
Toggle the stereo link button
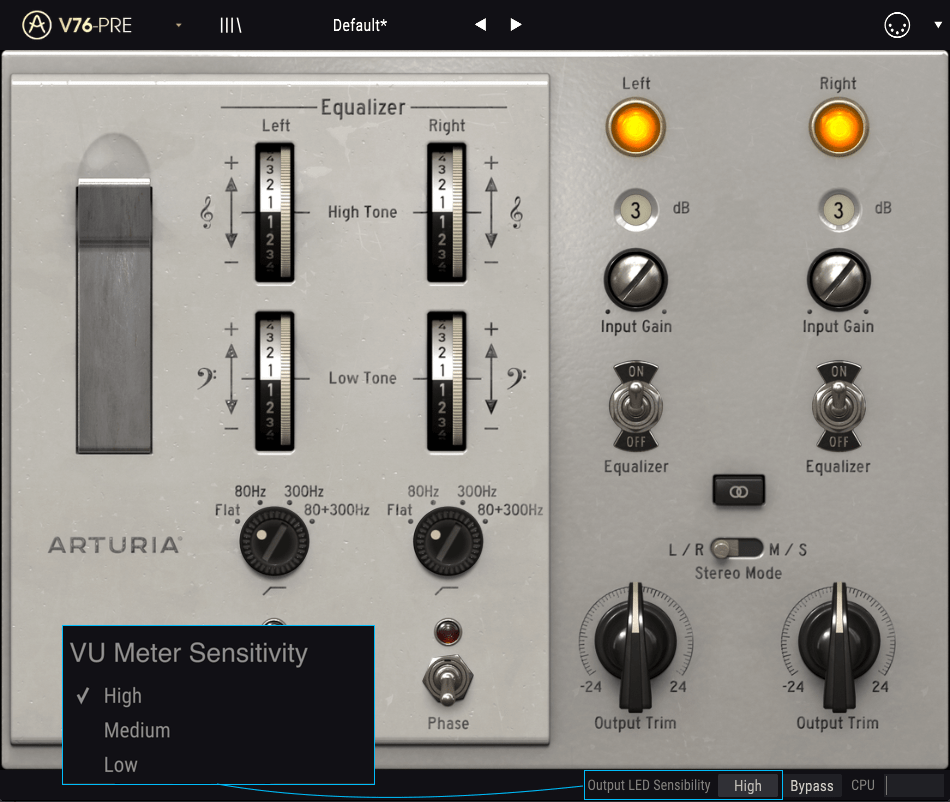click(739, 491)
